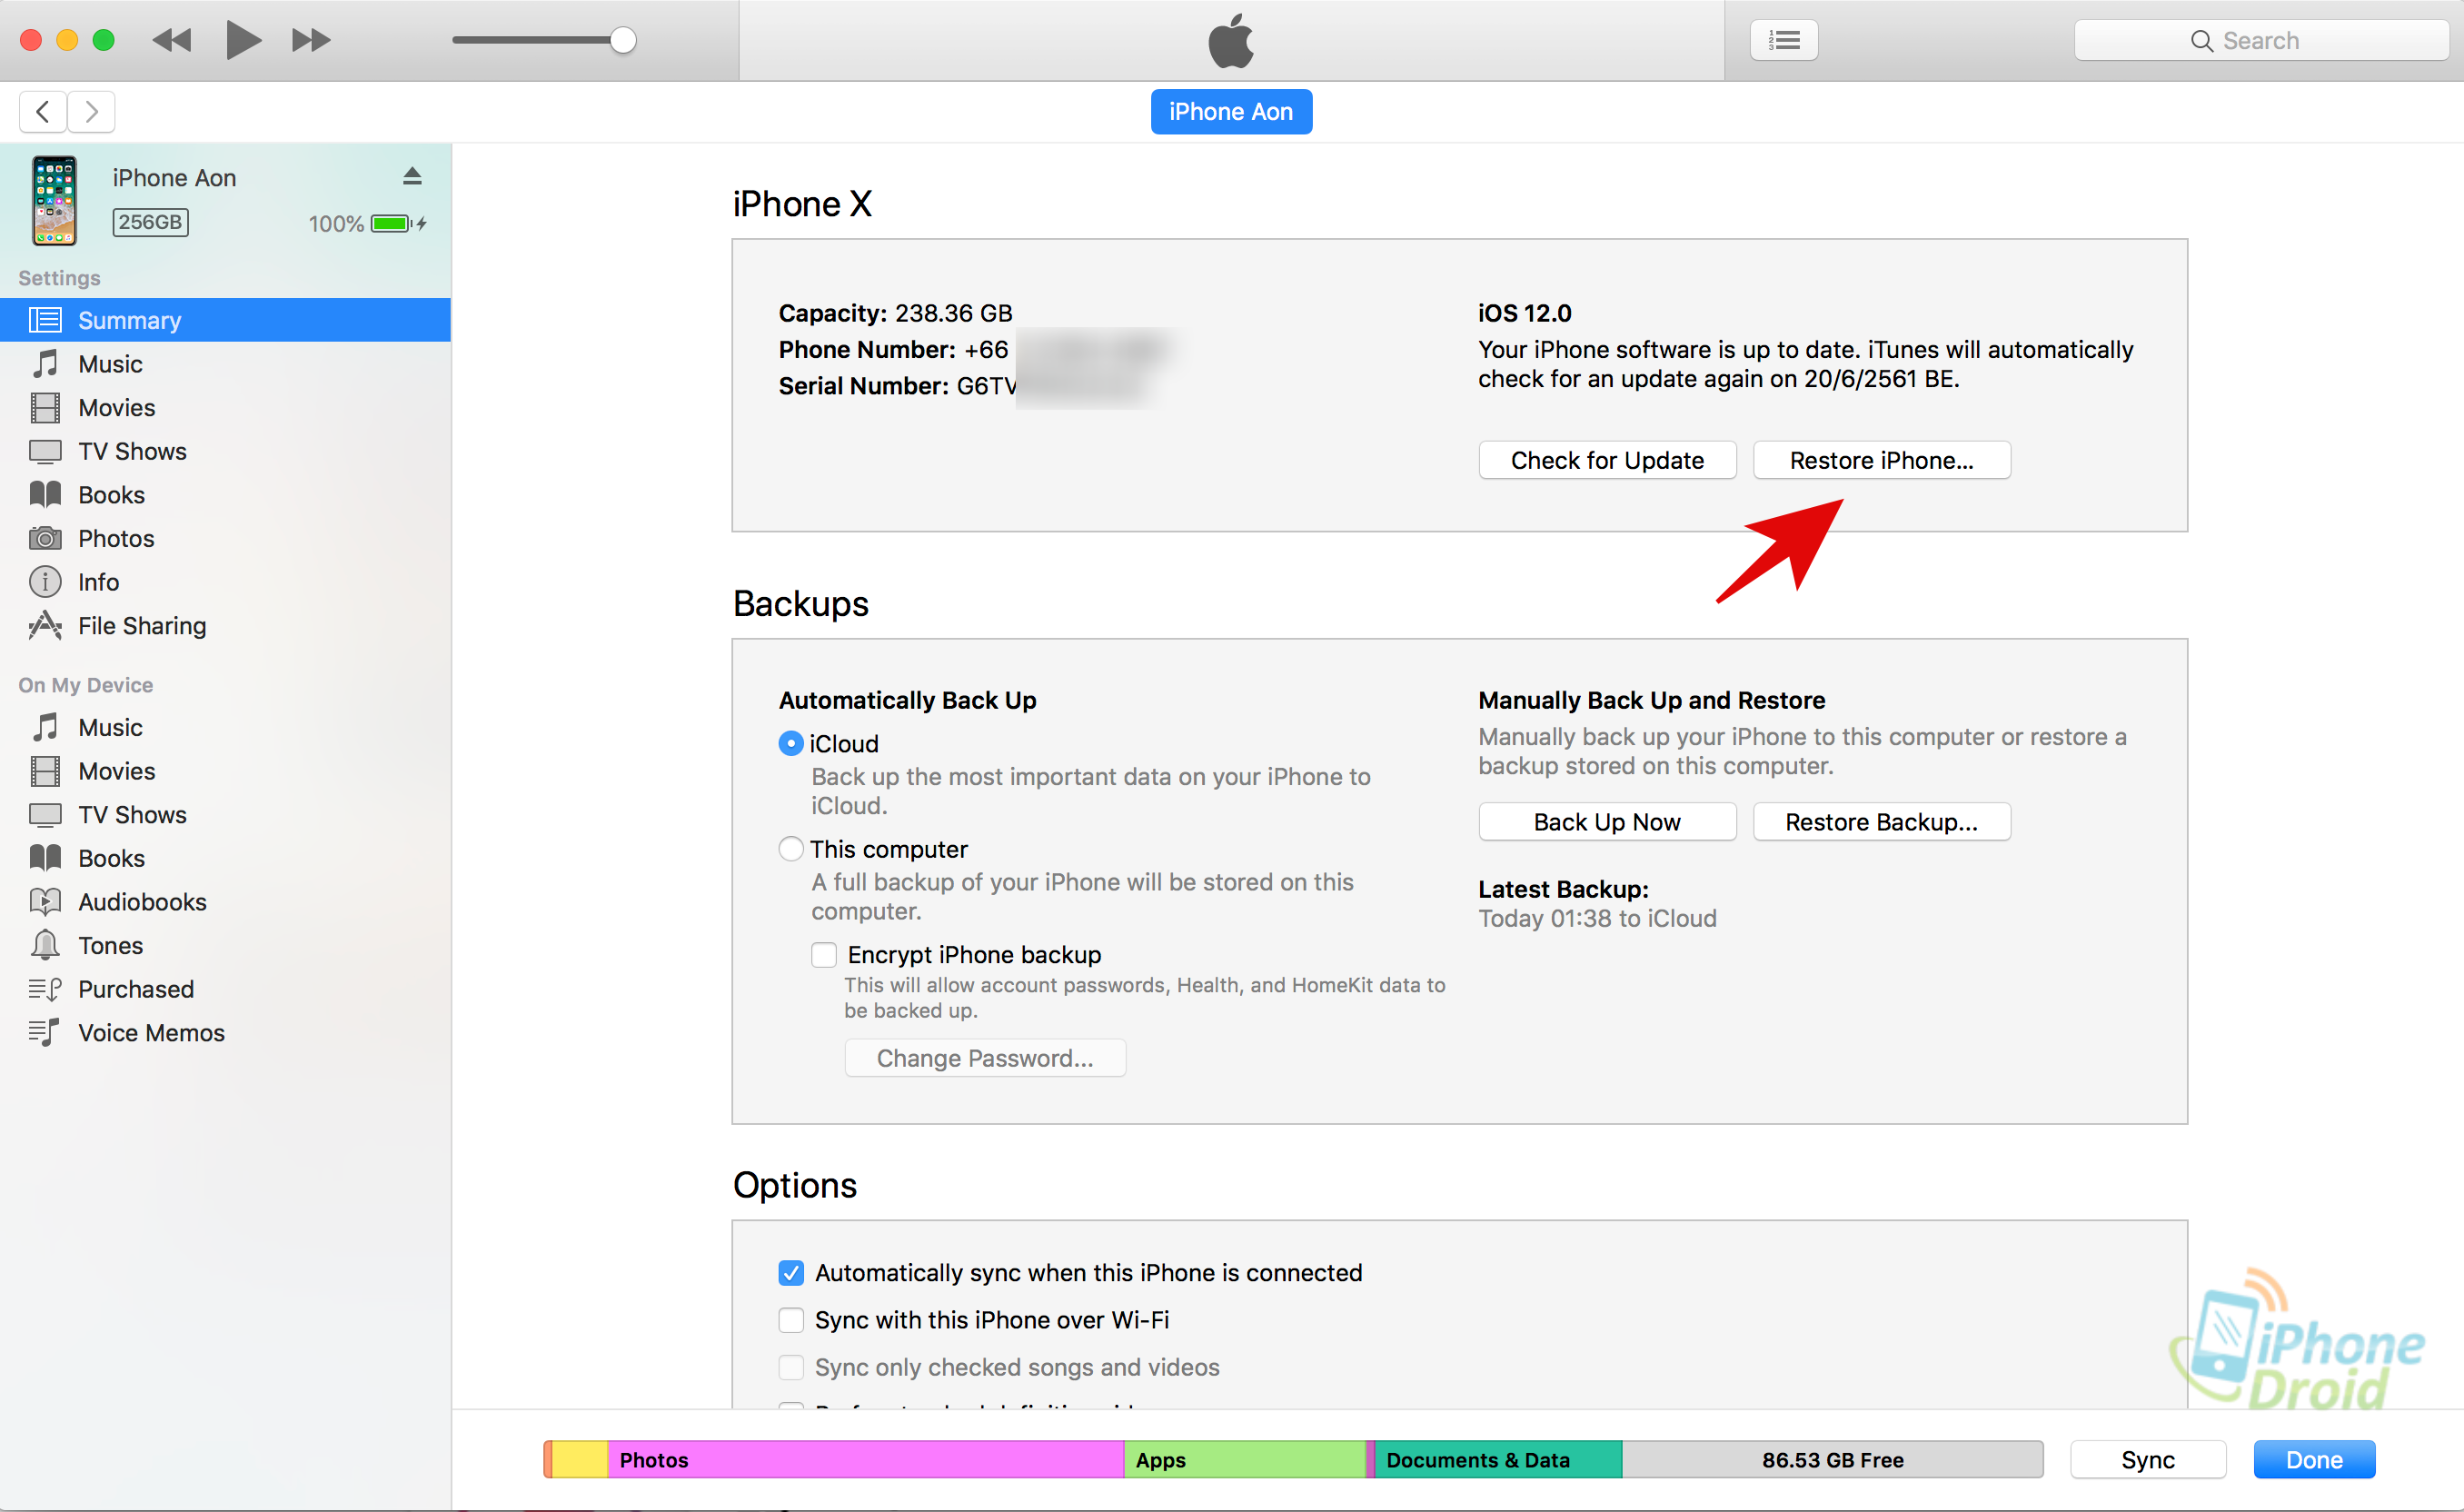This screenshot has height=1512, width=2464.
Task: Click the Restore iPhone... button
Action: tap(1880, 460)
